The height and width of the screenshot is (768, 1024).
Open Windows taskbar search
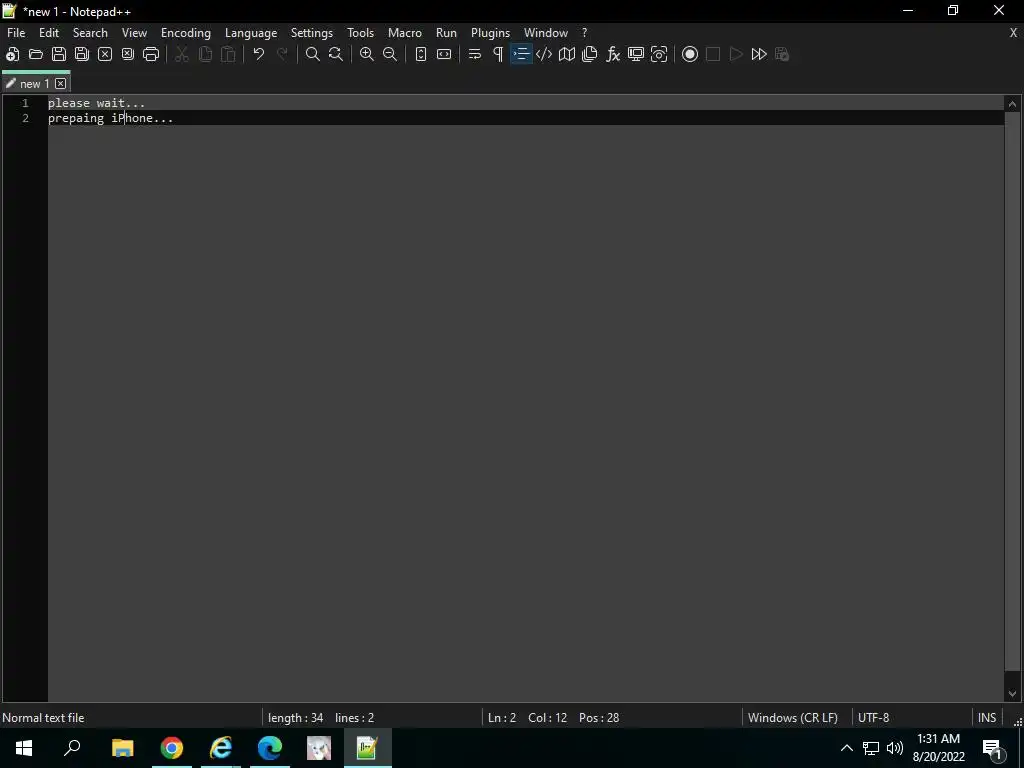[72, 748]
